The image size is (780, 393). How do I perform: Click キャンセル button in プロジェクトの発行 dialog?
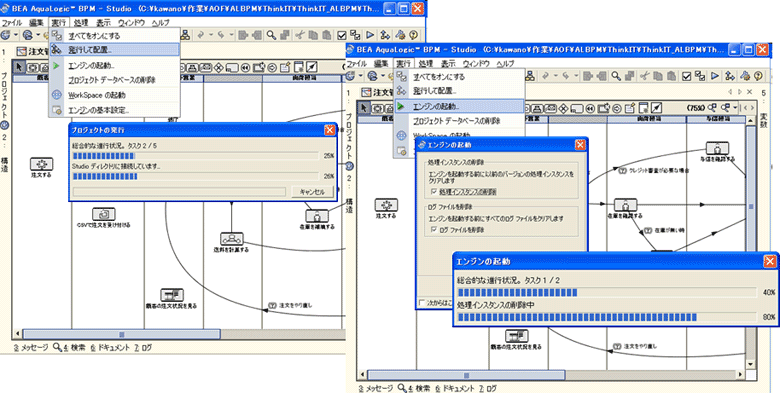click(312, 192)
